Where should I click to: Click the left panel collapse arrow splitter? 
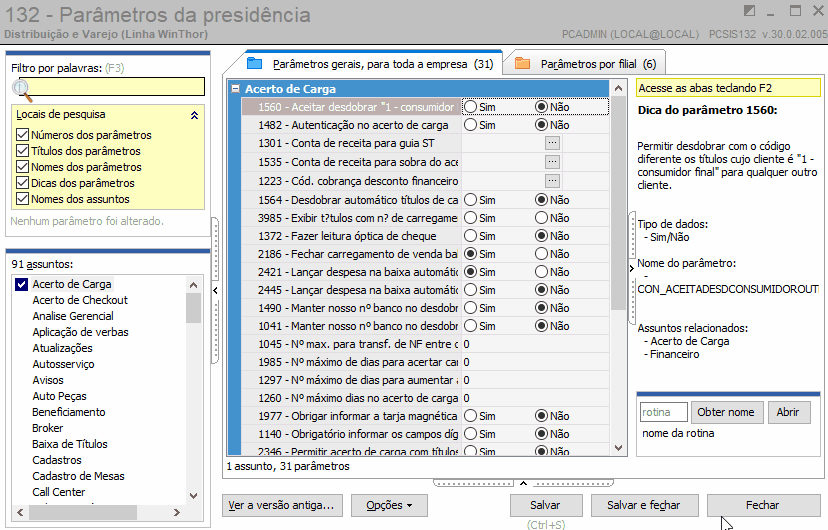coord(215,290)
